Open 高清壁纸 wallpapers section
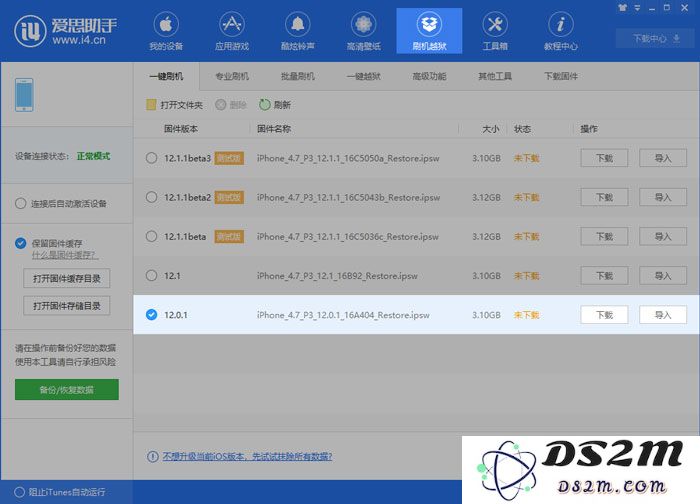Screen dimensions: 700x504 click(363, 31)
